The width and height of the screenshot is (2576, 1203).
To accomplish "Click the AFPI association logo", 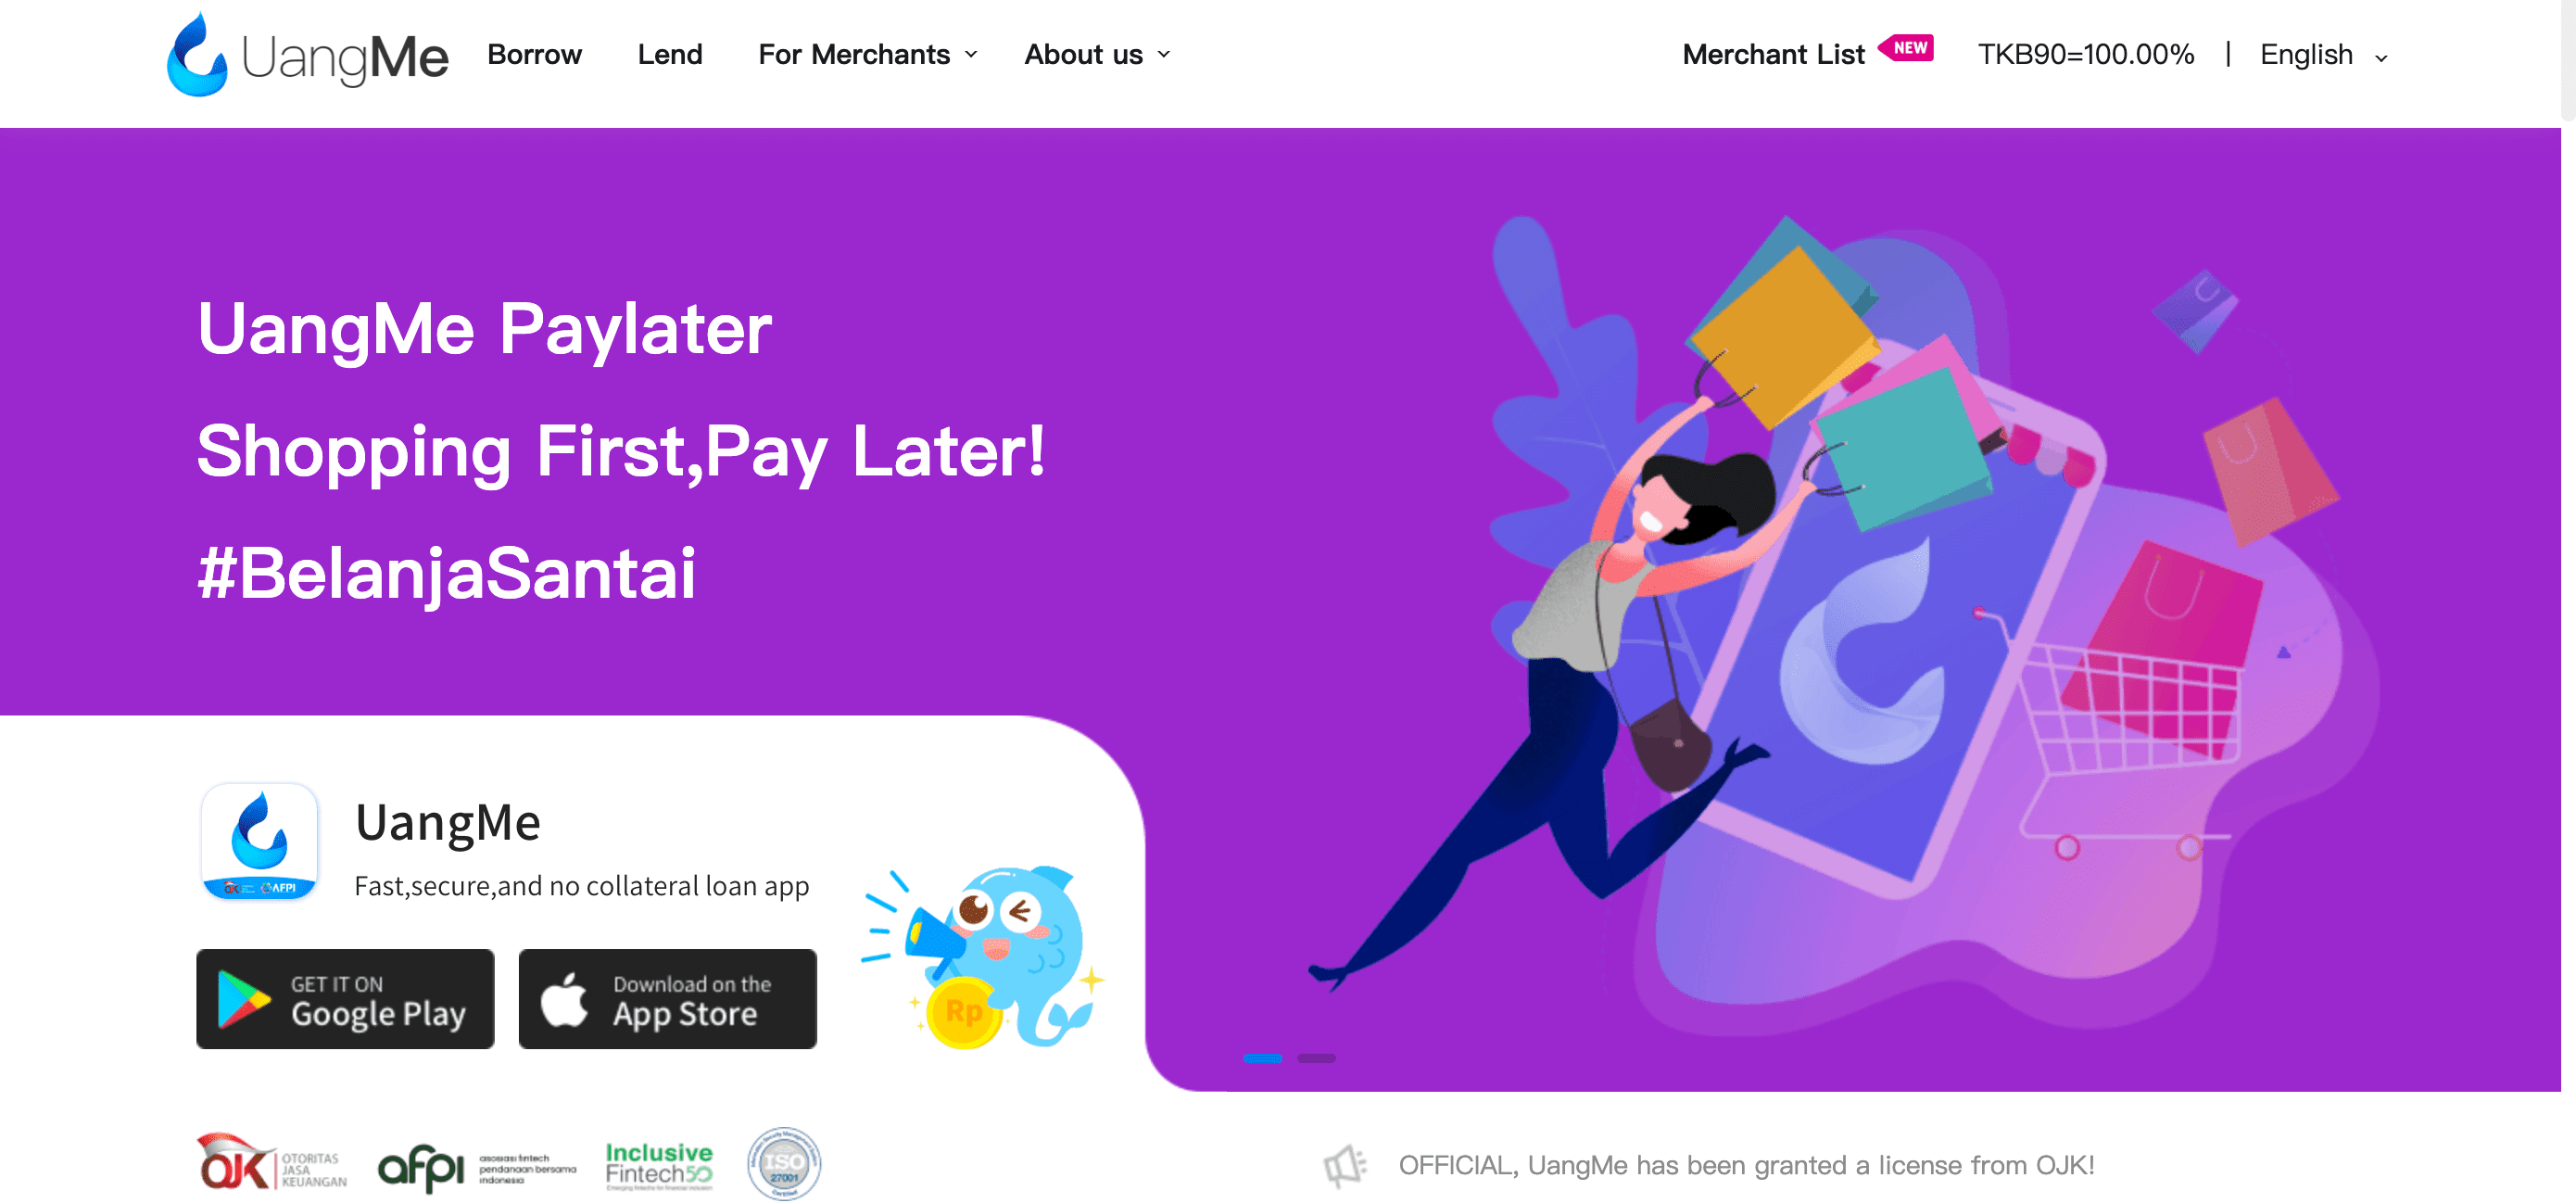I will 477,1167.
